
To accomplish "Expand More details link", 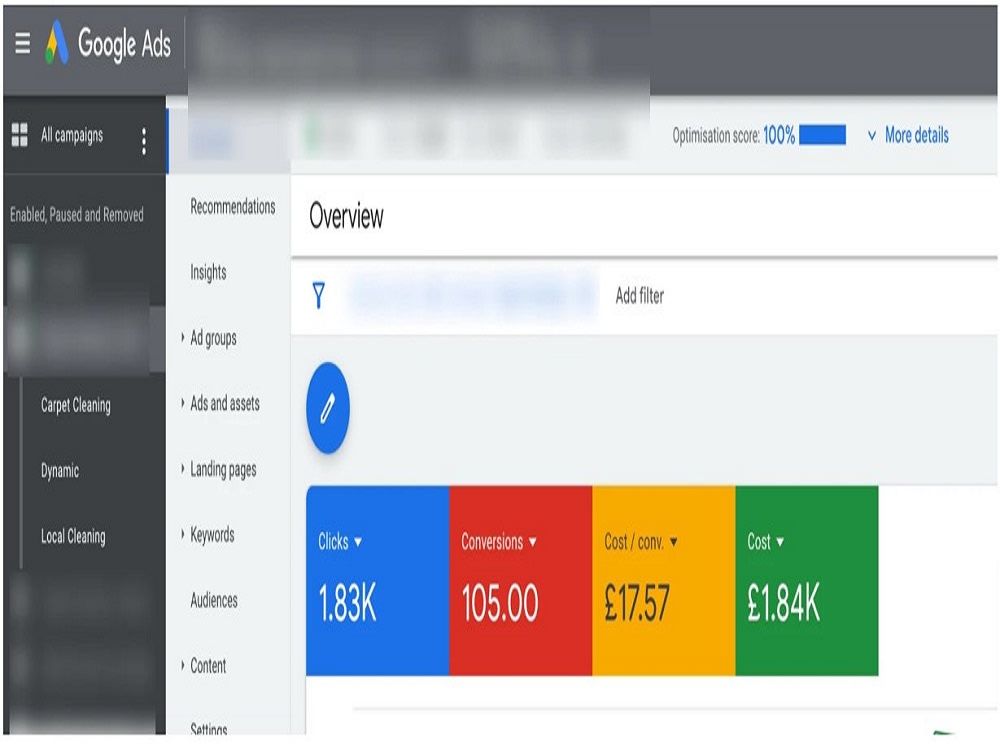I will [916, 135].
